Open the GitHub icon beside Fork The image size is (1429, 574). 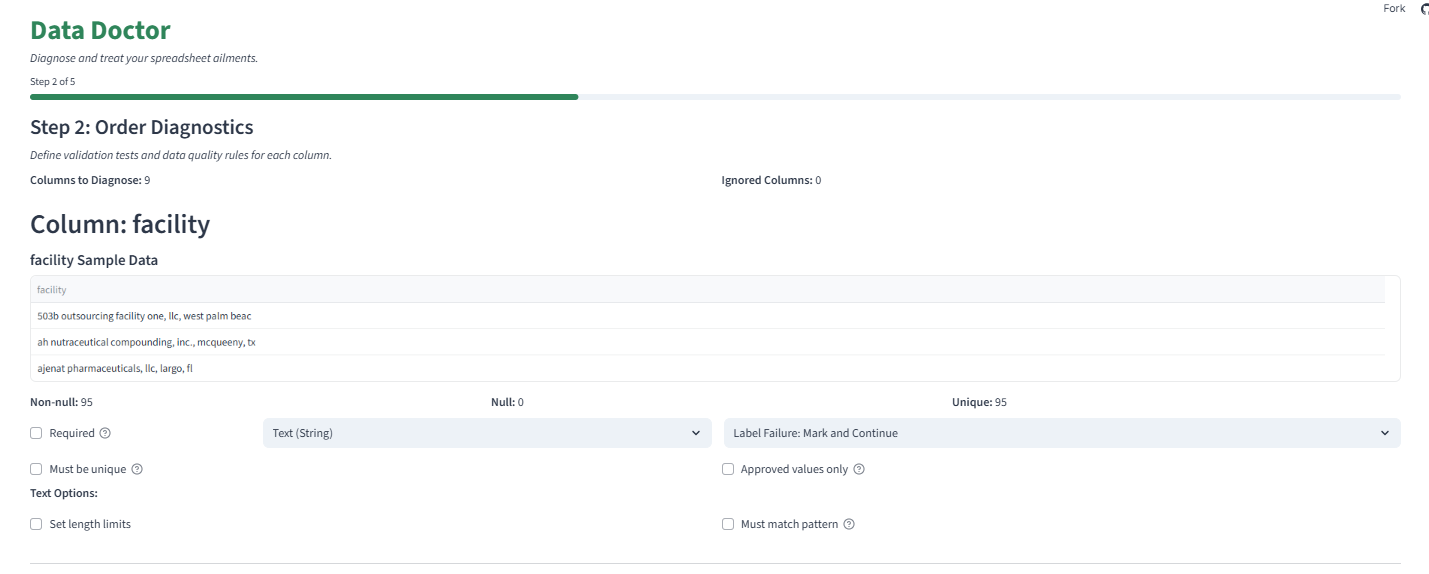1425,9
